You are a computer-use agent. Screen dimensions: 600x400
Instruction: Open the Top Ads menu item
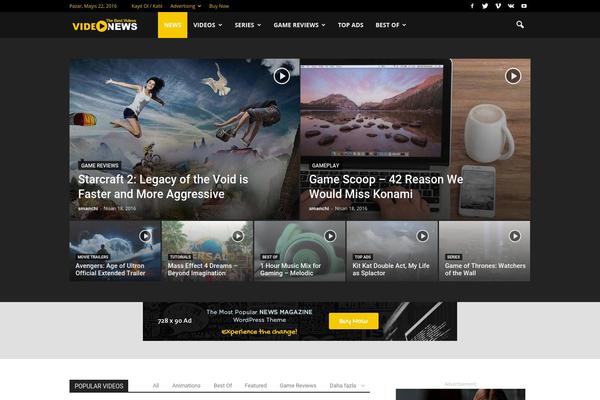tap(351, 25)
